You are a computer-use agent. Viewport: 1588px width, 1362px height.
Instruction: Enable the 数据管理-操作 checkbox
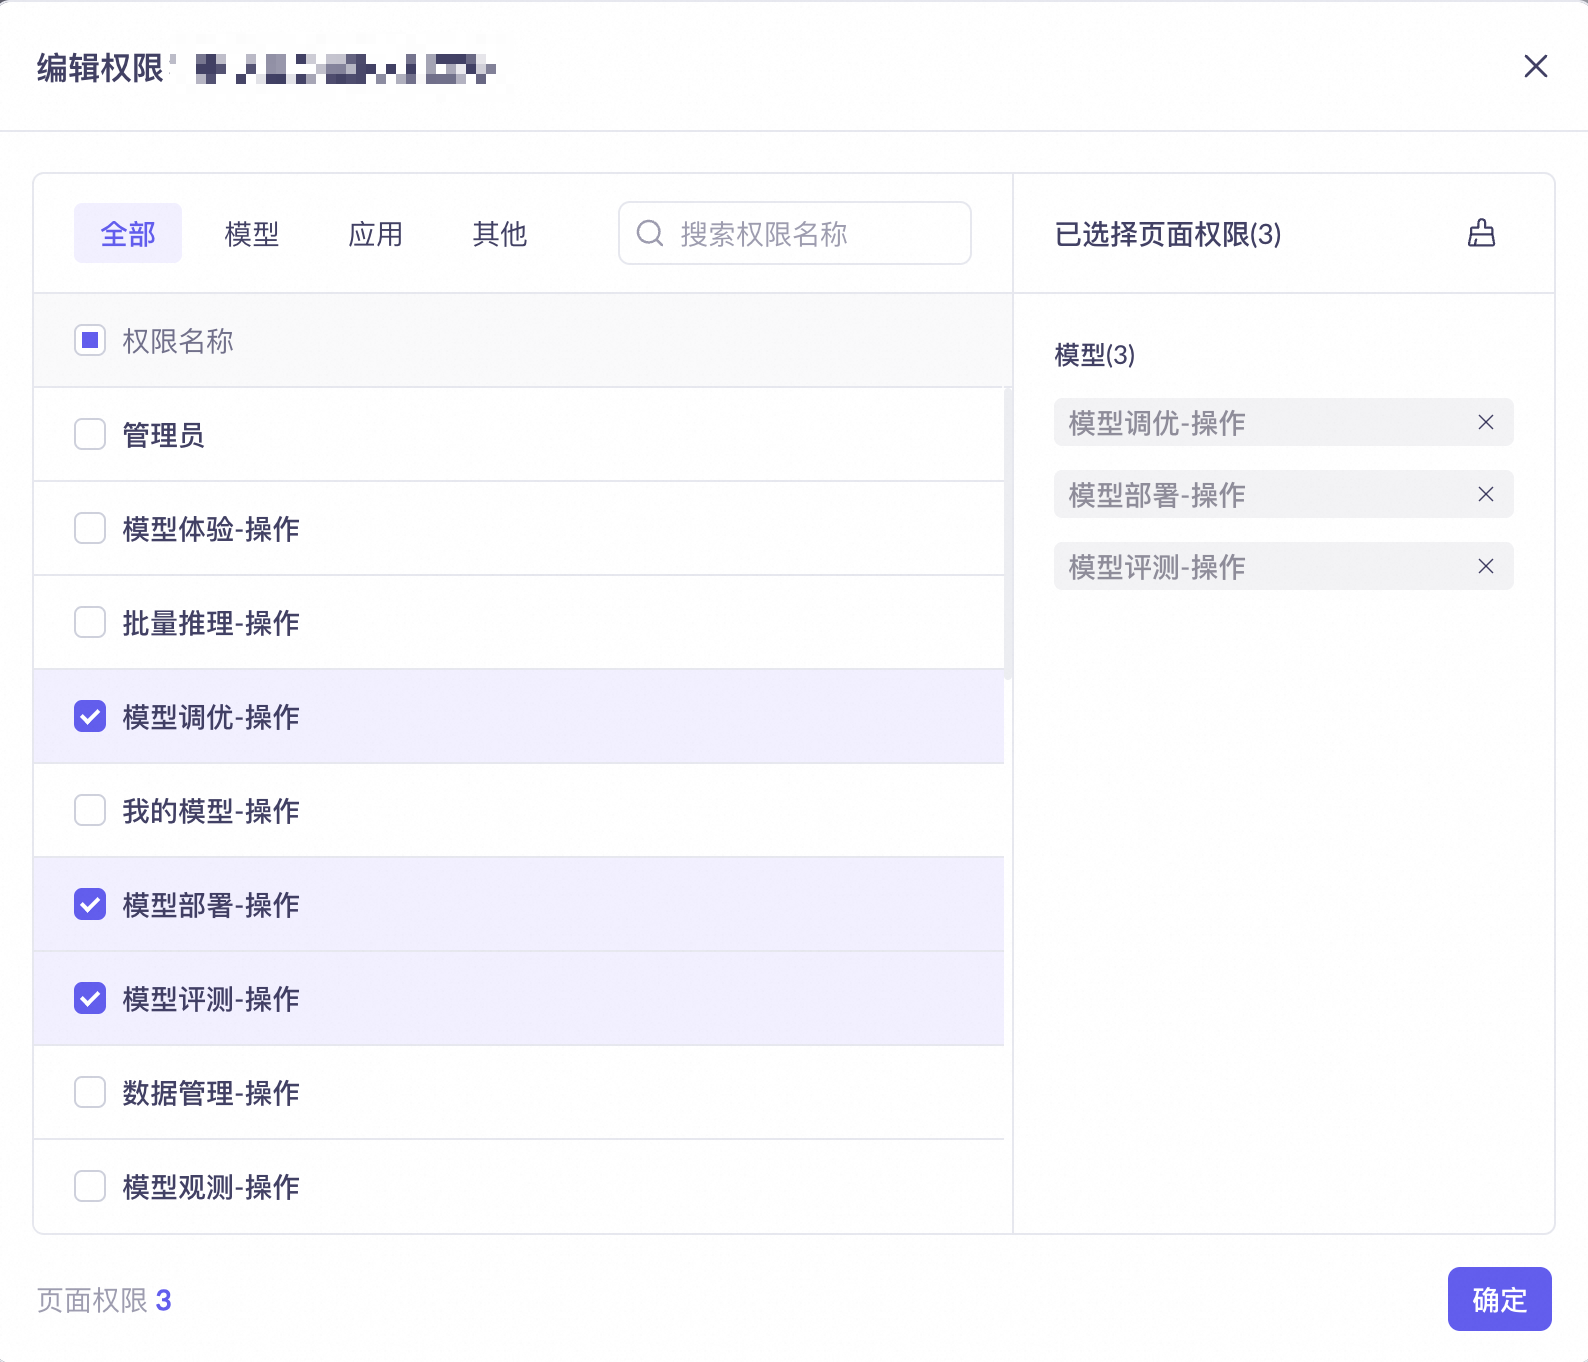pyautogui.click(x=90, y=1092)
